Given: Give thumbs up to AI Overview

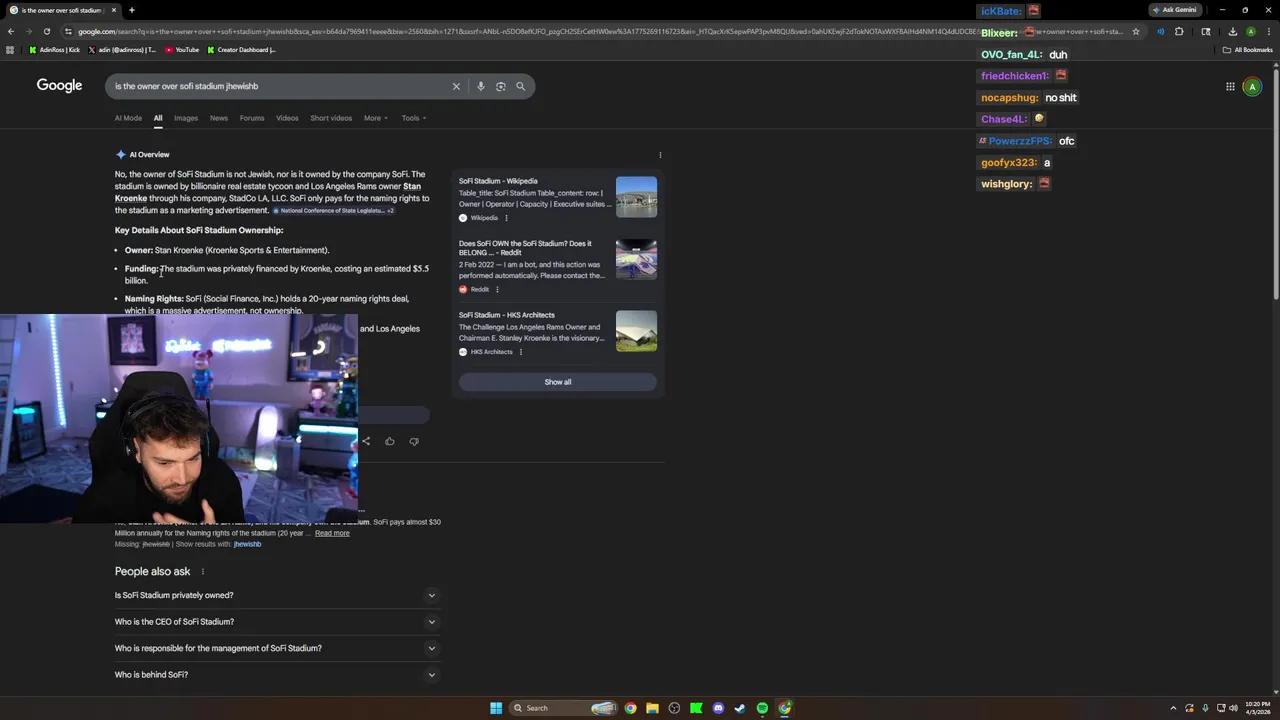Looking at the screenshot, I should (390, 441).
